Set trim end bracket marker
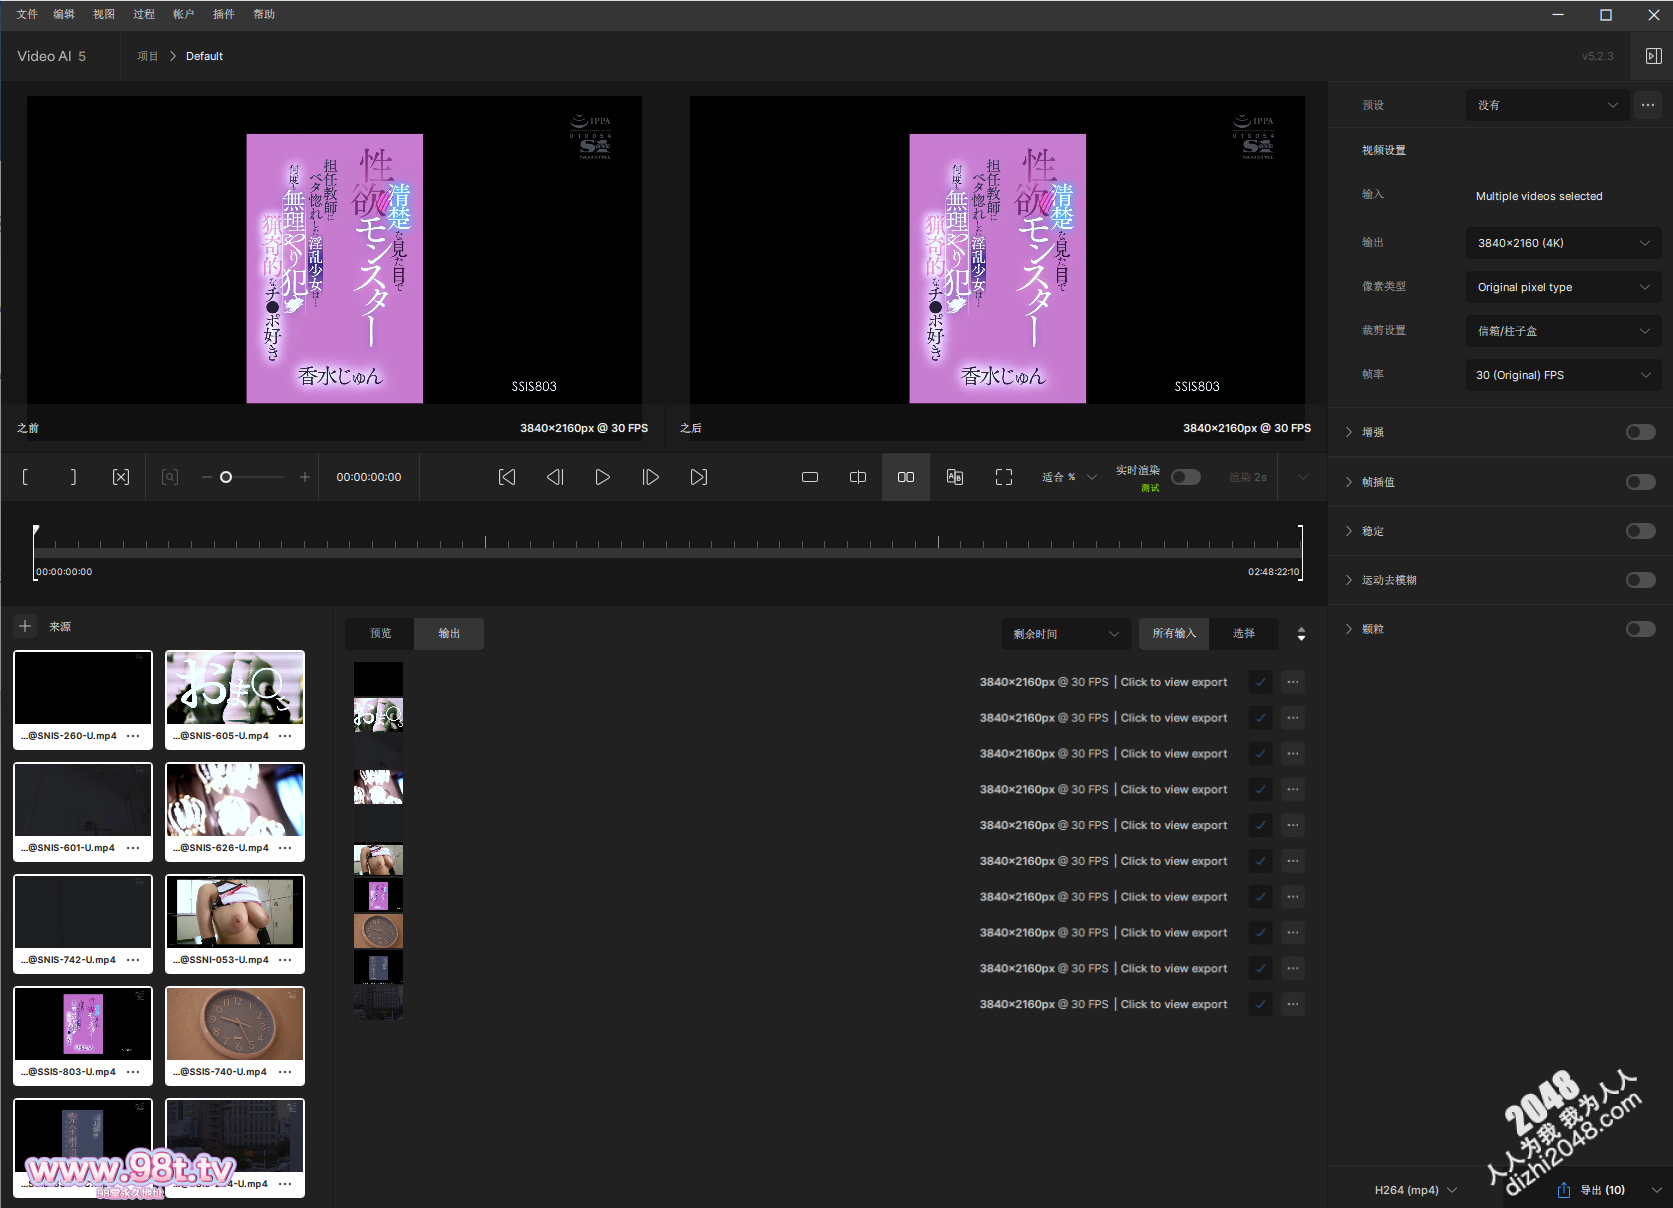The height and width of the screenshot is (1208, 1673). 73,477
